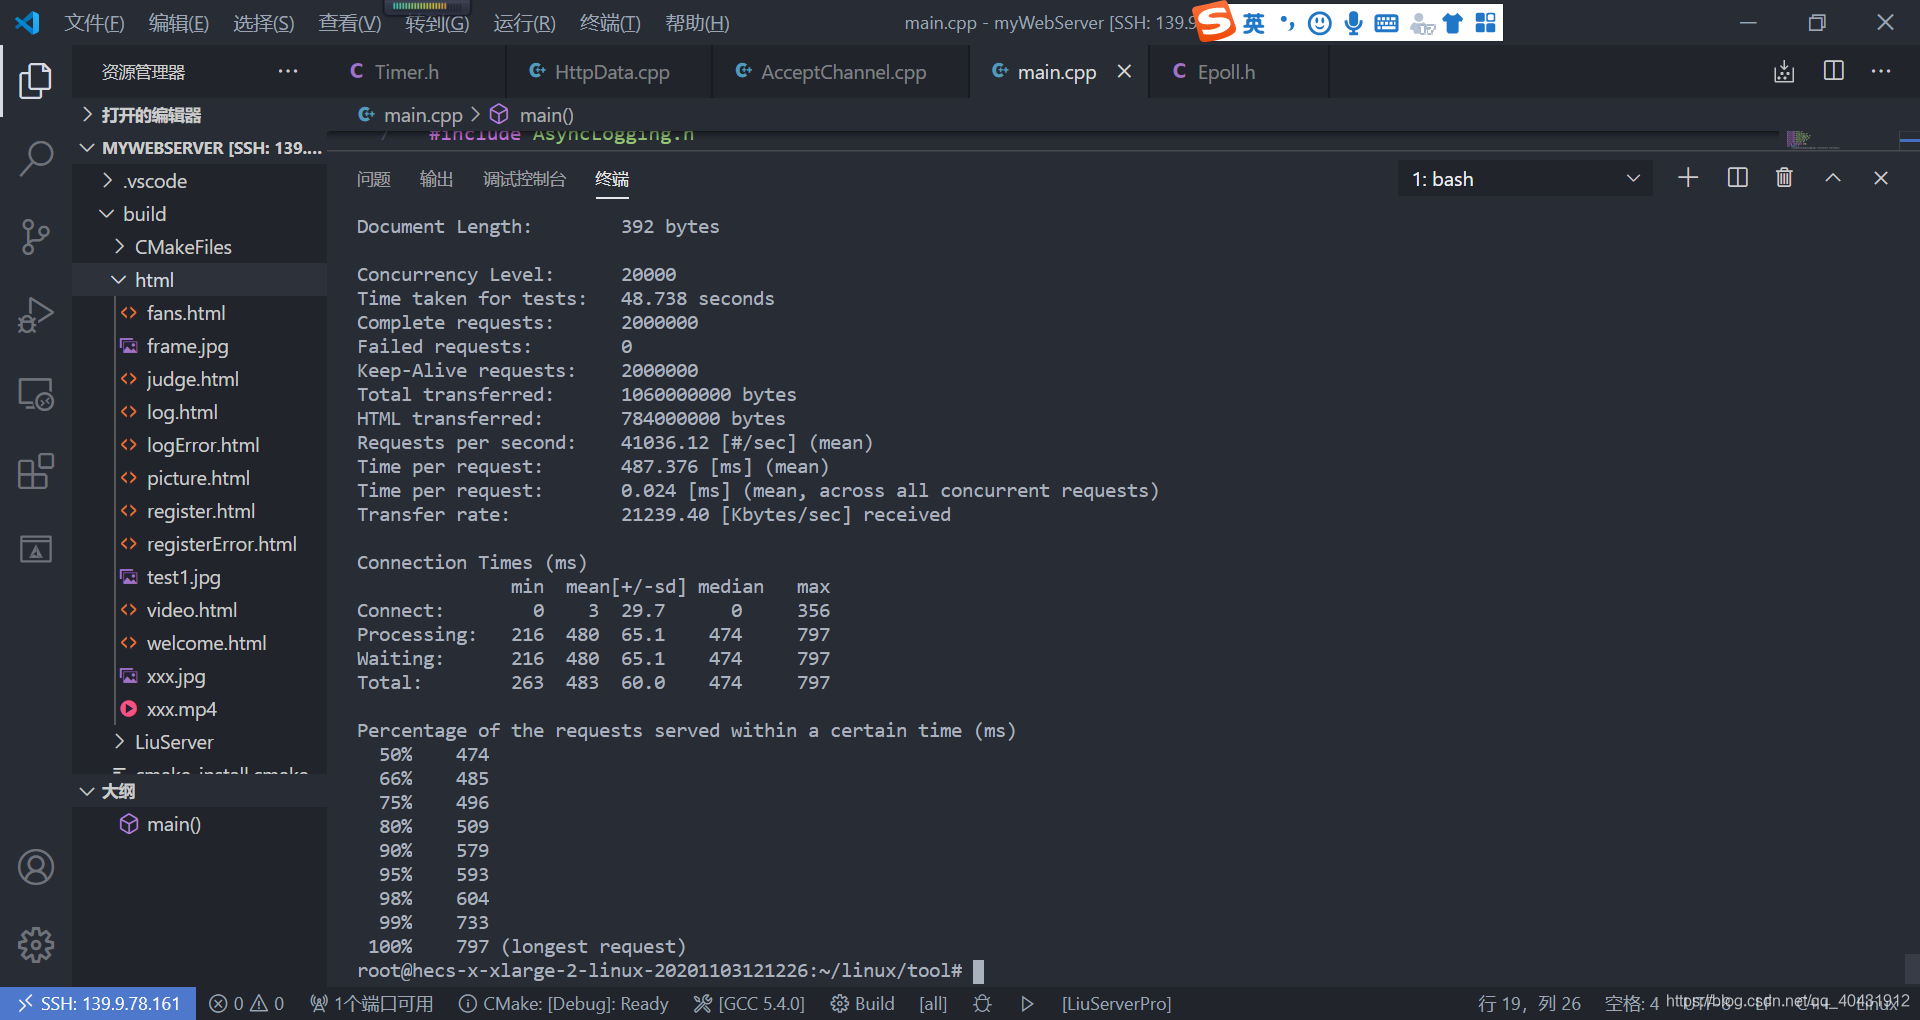Open welcome.html in the explorer

tap(200, 643)
